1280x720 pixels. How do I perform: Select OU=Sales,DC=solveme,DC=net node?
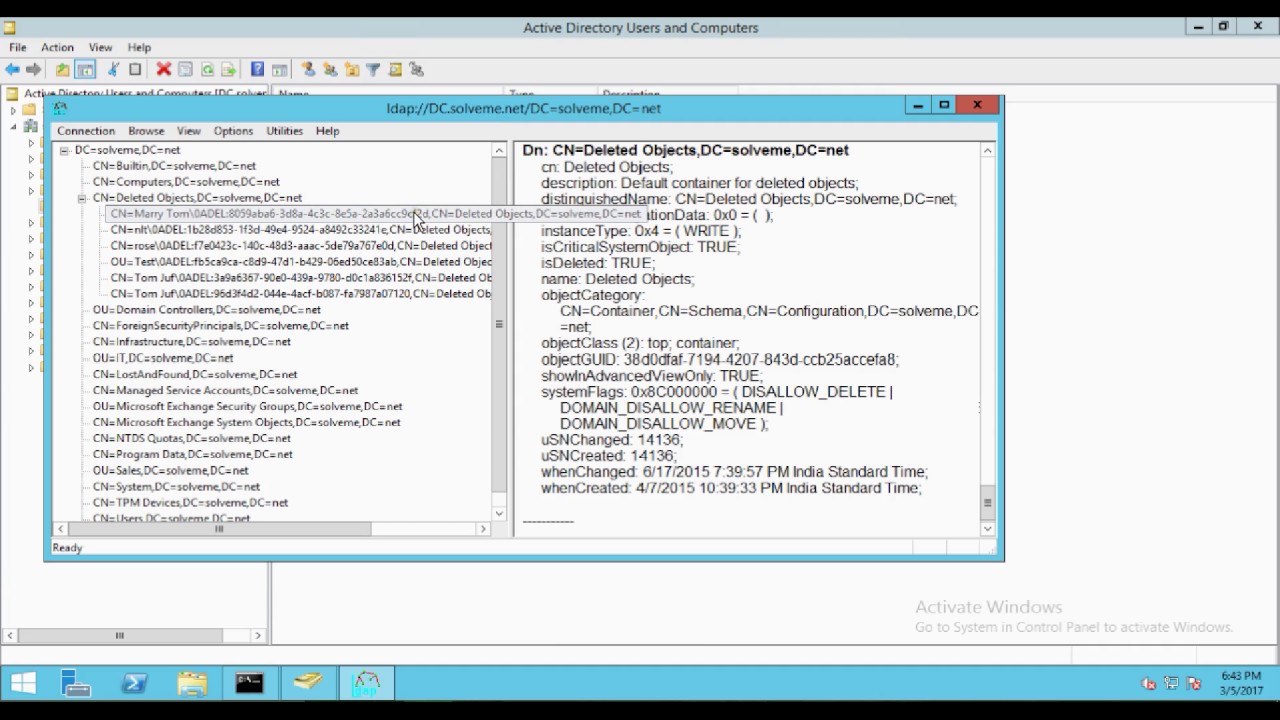click(171, 471)
